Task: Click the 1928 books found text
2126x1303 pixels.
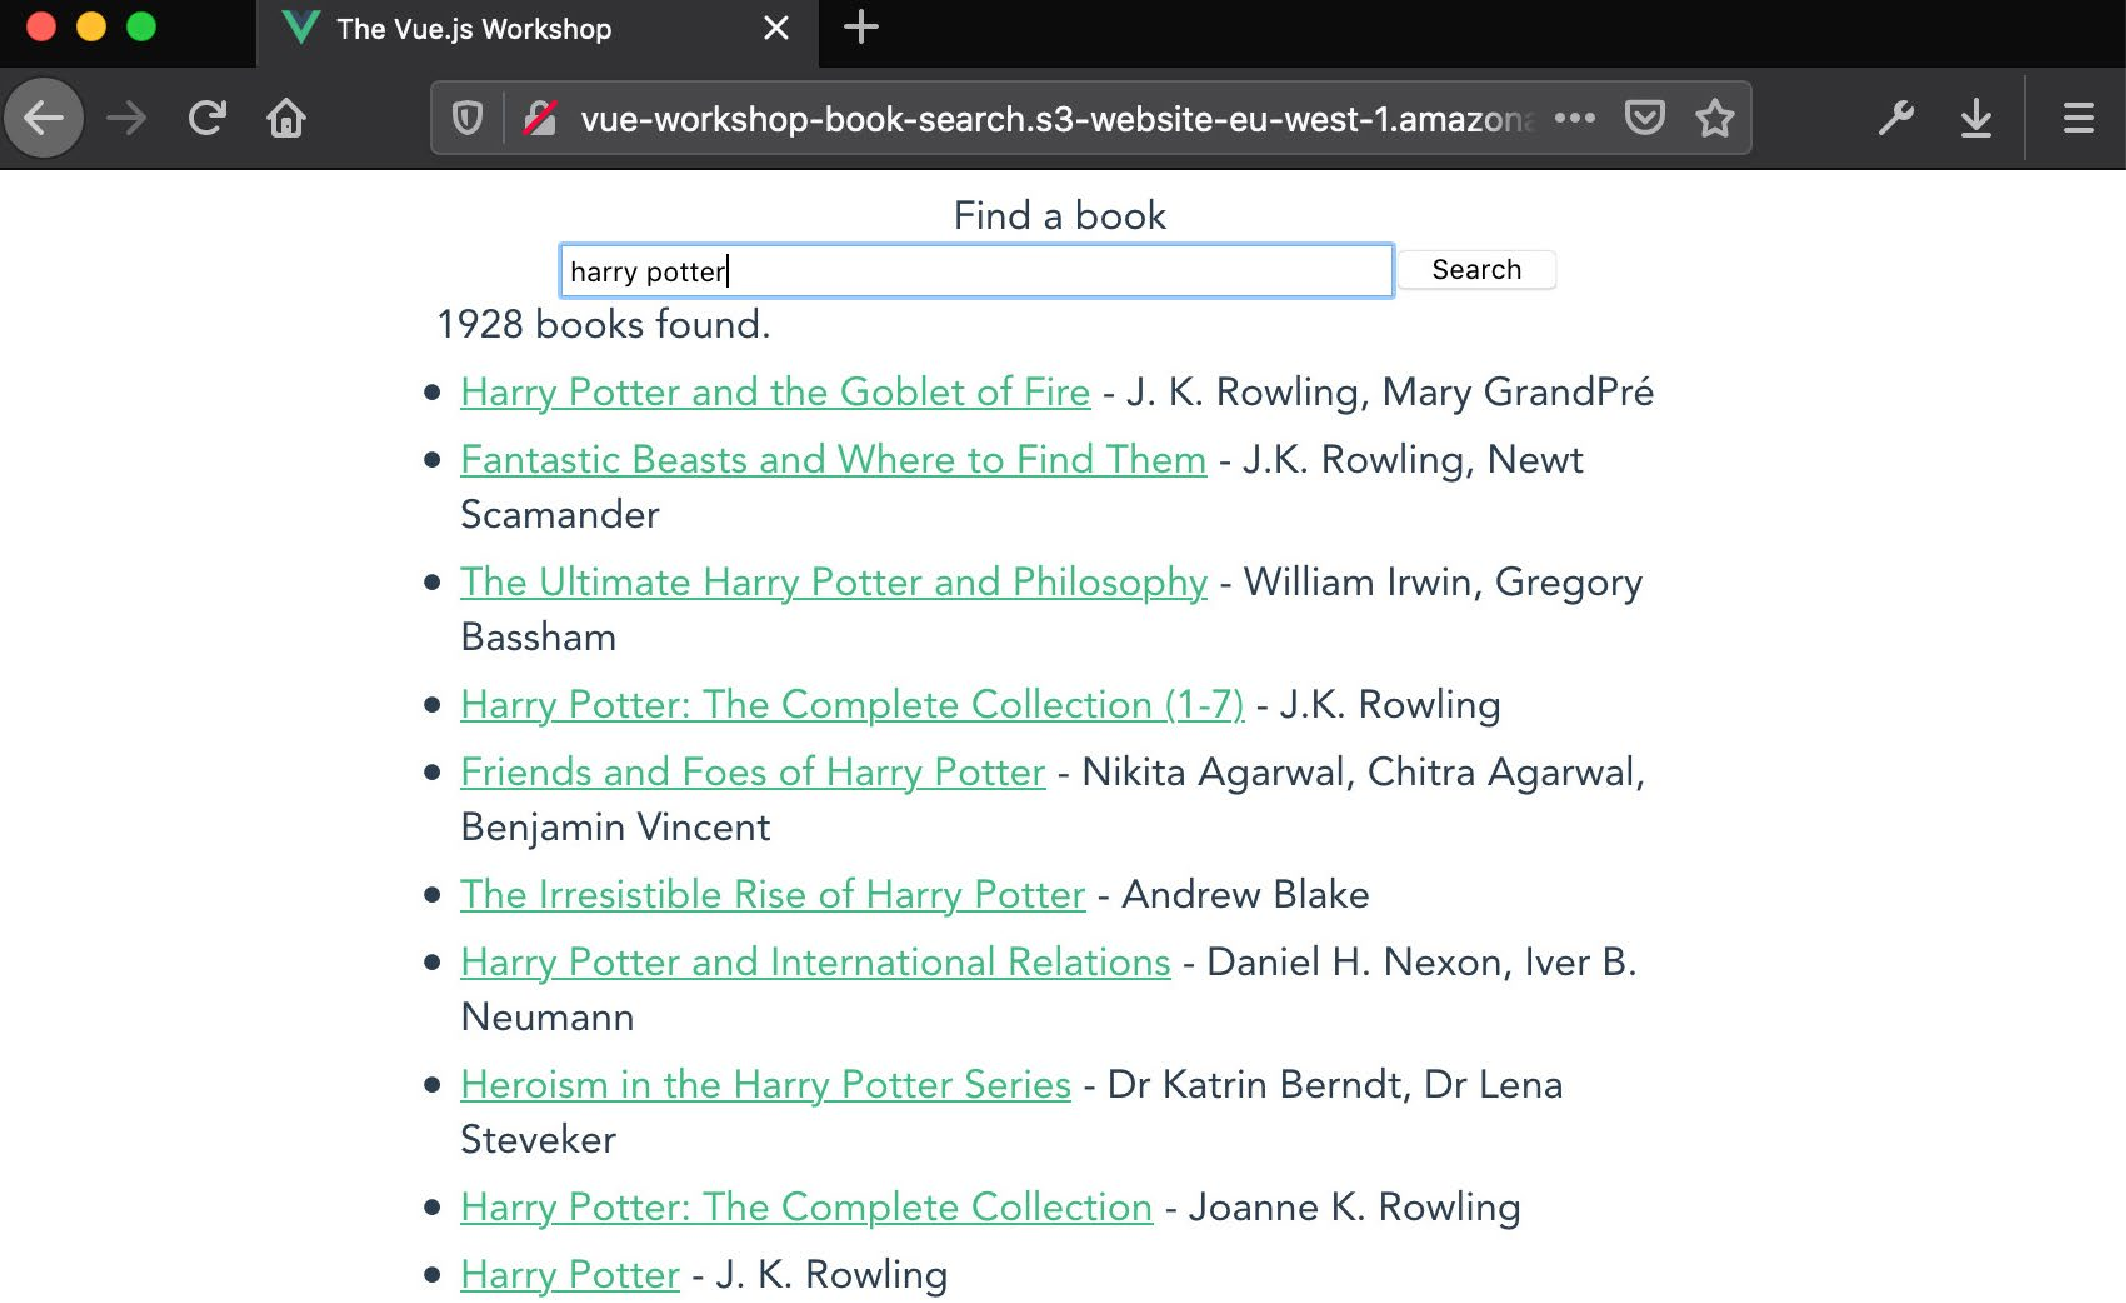Action: tap(604, 325)
